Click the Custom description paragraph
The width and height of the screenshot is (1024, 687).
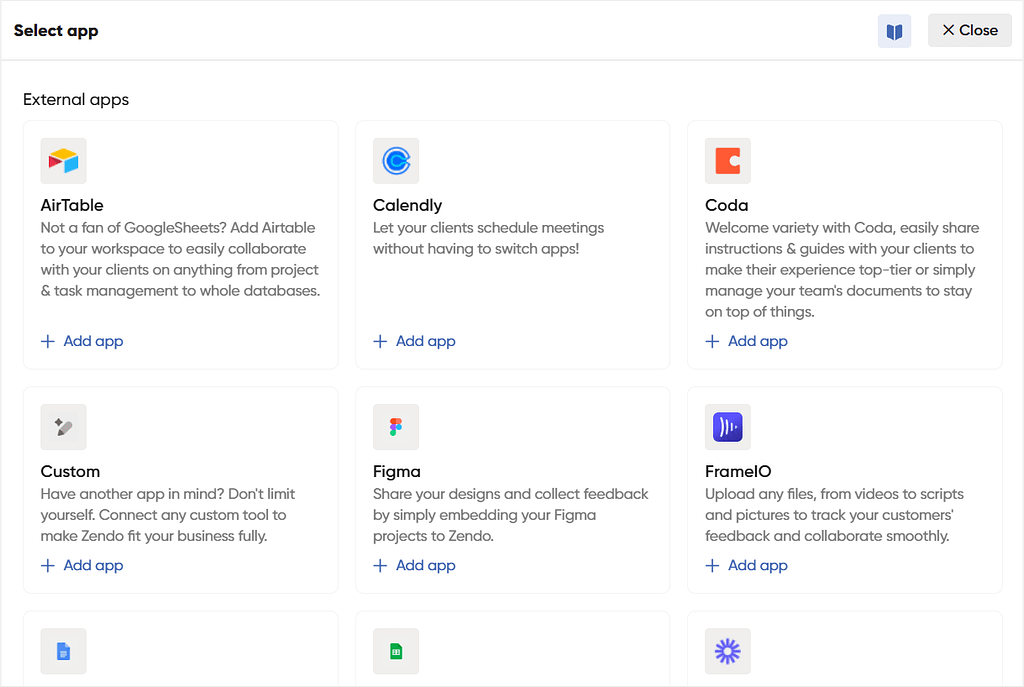[168, 515]
